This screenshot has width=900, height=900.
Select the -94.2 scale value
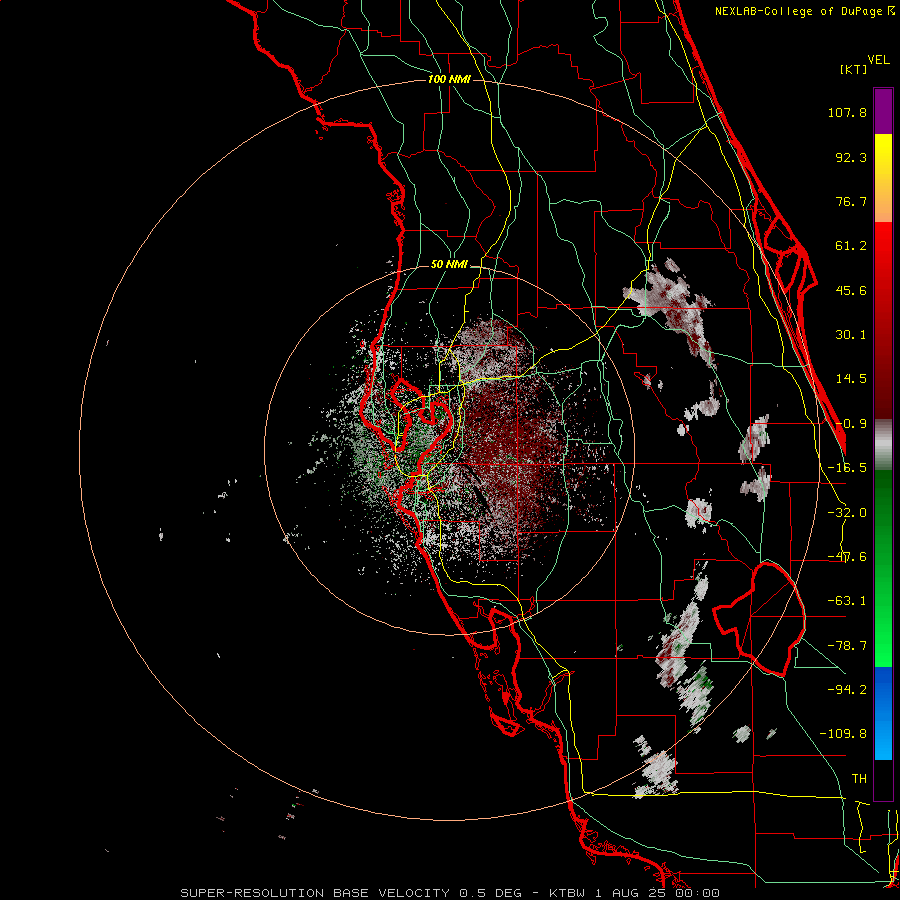pos(847,690)
